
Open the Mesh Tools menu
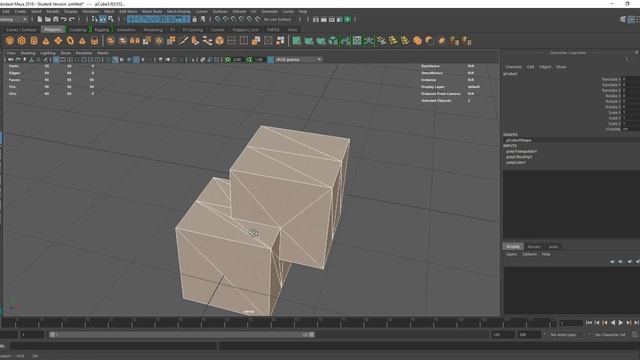pos(152,11)
